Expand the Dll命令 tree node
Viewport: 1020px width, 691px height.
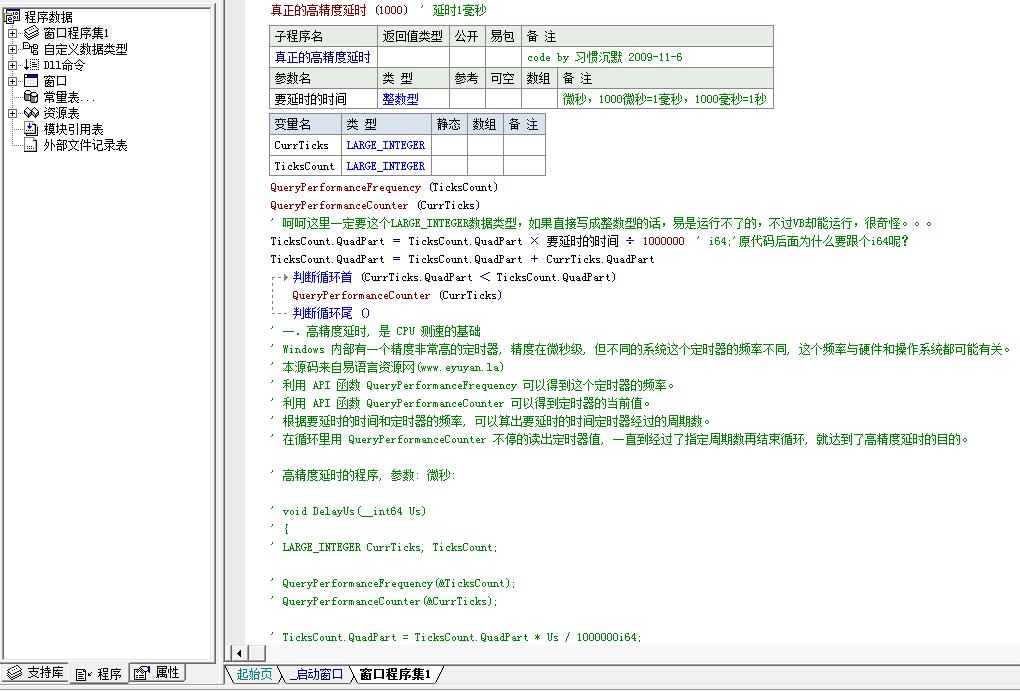point(12,65)
